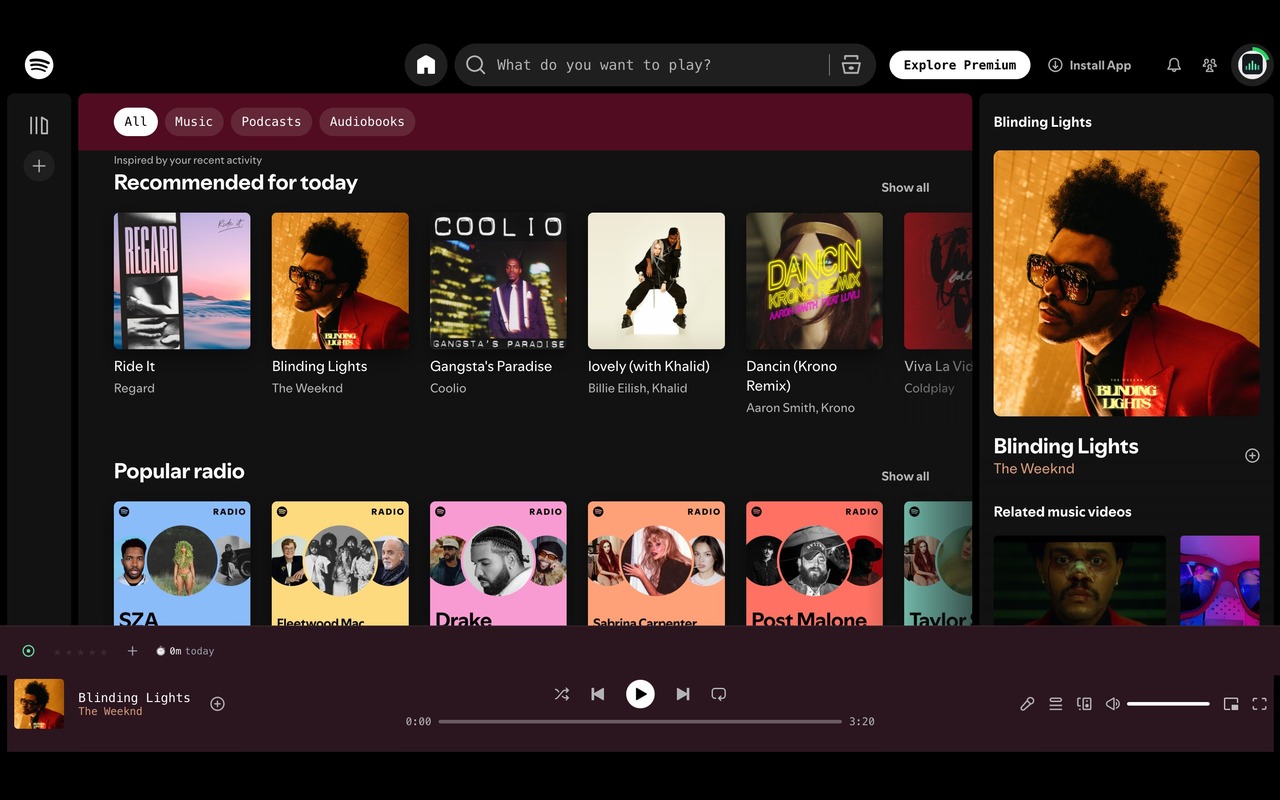This screenshot has height=800, width=1280.
Task: Select the Audiobooks filter chip
Action: (x=367, y=122)
